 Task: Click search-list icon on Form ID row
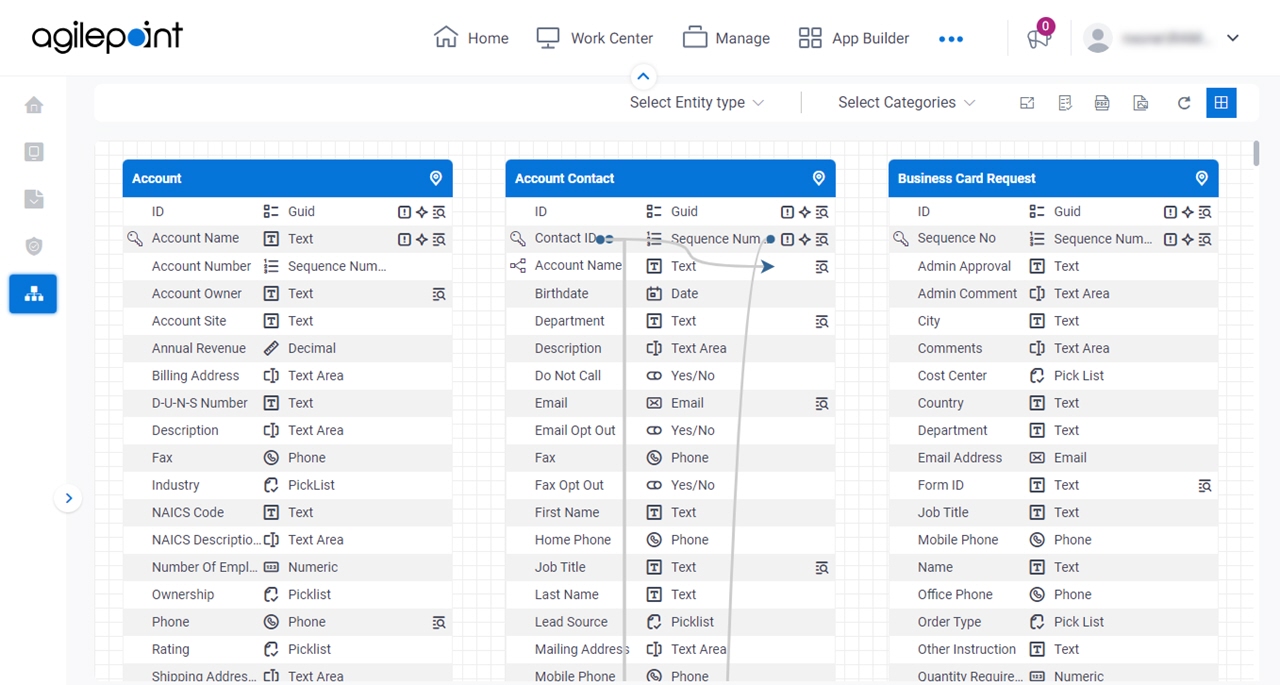pyautogui.click(x=1205, y=485)
